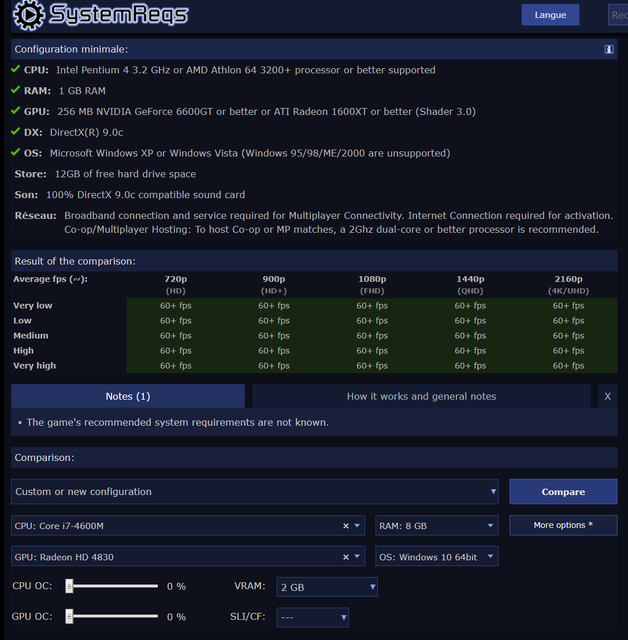Switch to the Notes (1) tab
Screen dimensions: 628x640
[128, 396]
